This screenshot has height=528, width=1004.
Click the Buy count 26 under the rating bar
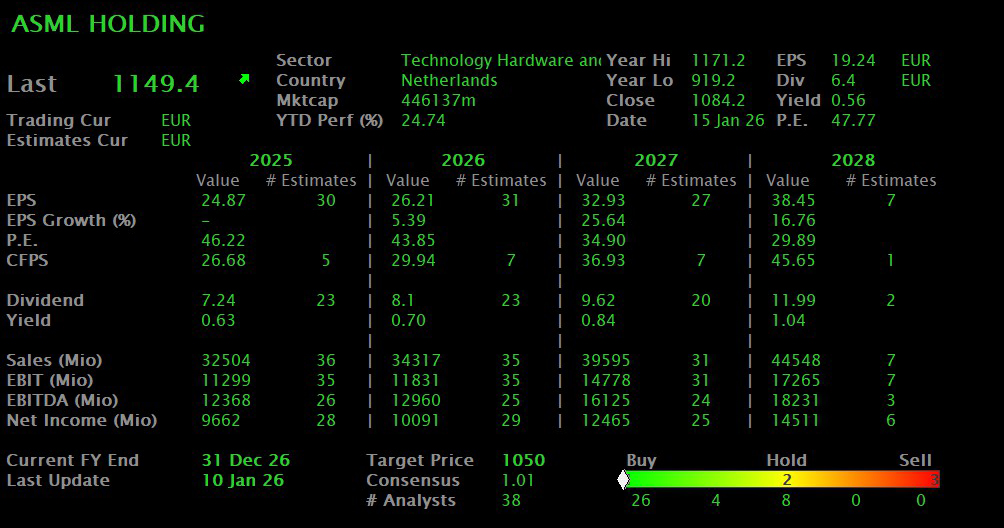click(x=641, y=500)
